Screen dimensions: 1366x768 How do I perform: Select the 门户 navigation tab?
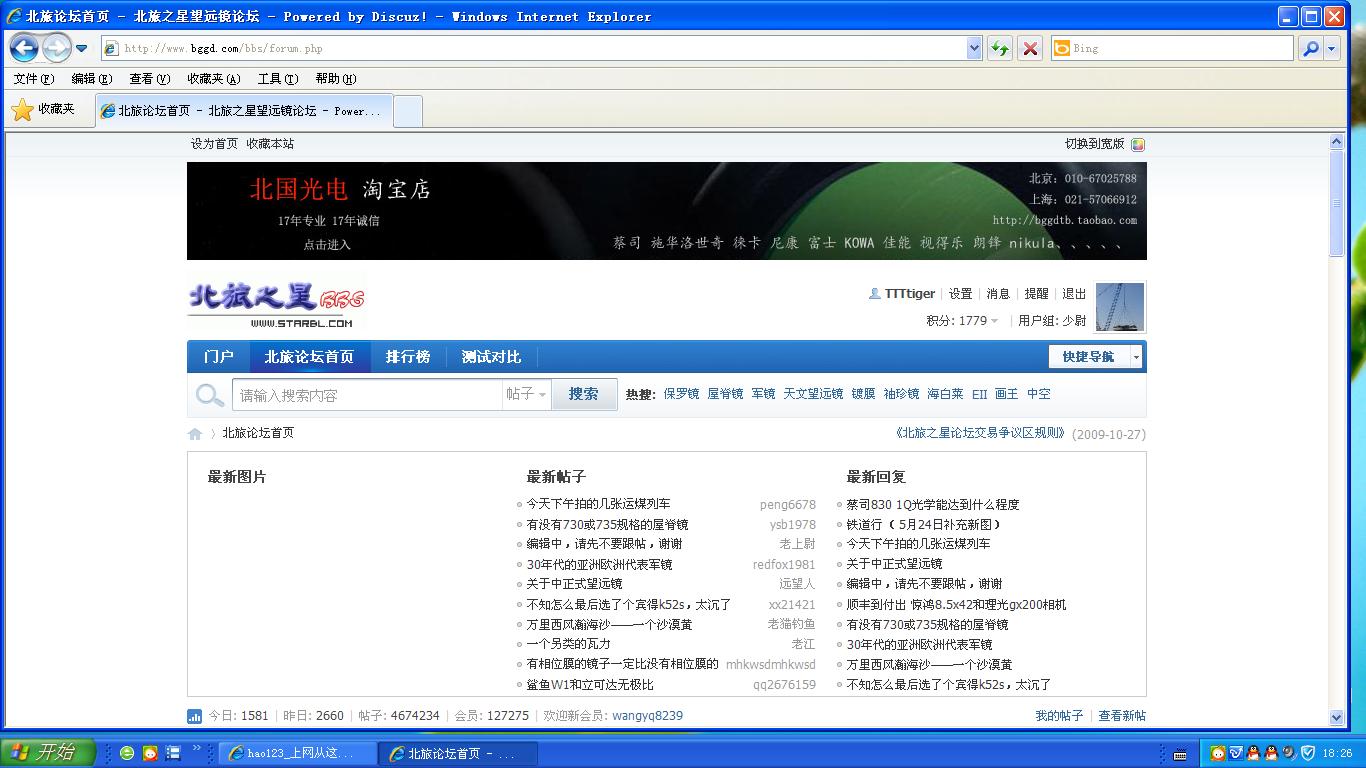coord(218,357)
